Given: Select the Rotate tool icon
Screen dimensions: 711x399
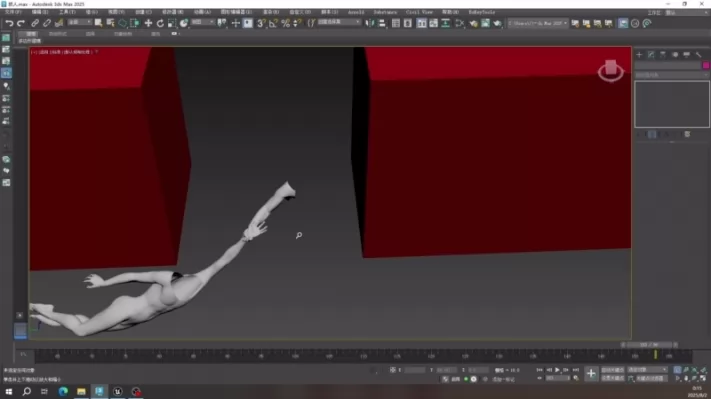Looking at the screenshot, I should [x=160, y=23].
